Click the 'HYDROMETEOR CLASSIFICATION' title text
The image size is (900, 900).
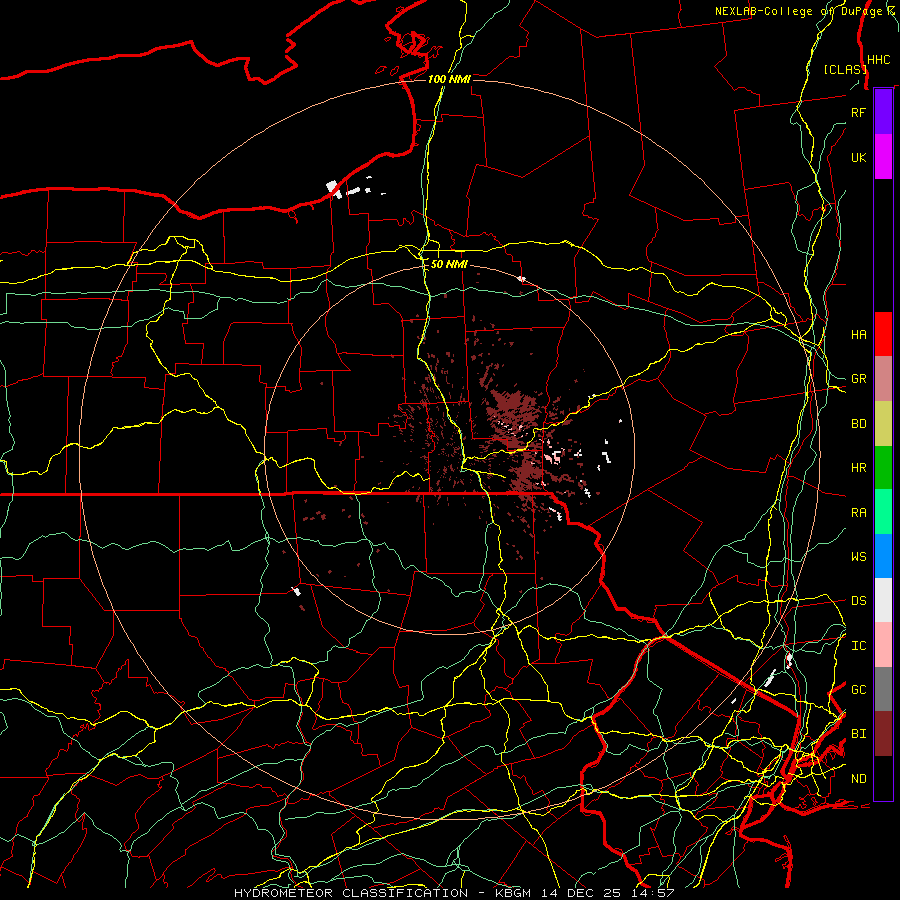(x=351, y=893)
